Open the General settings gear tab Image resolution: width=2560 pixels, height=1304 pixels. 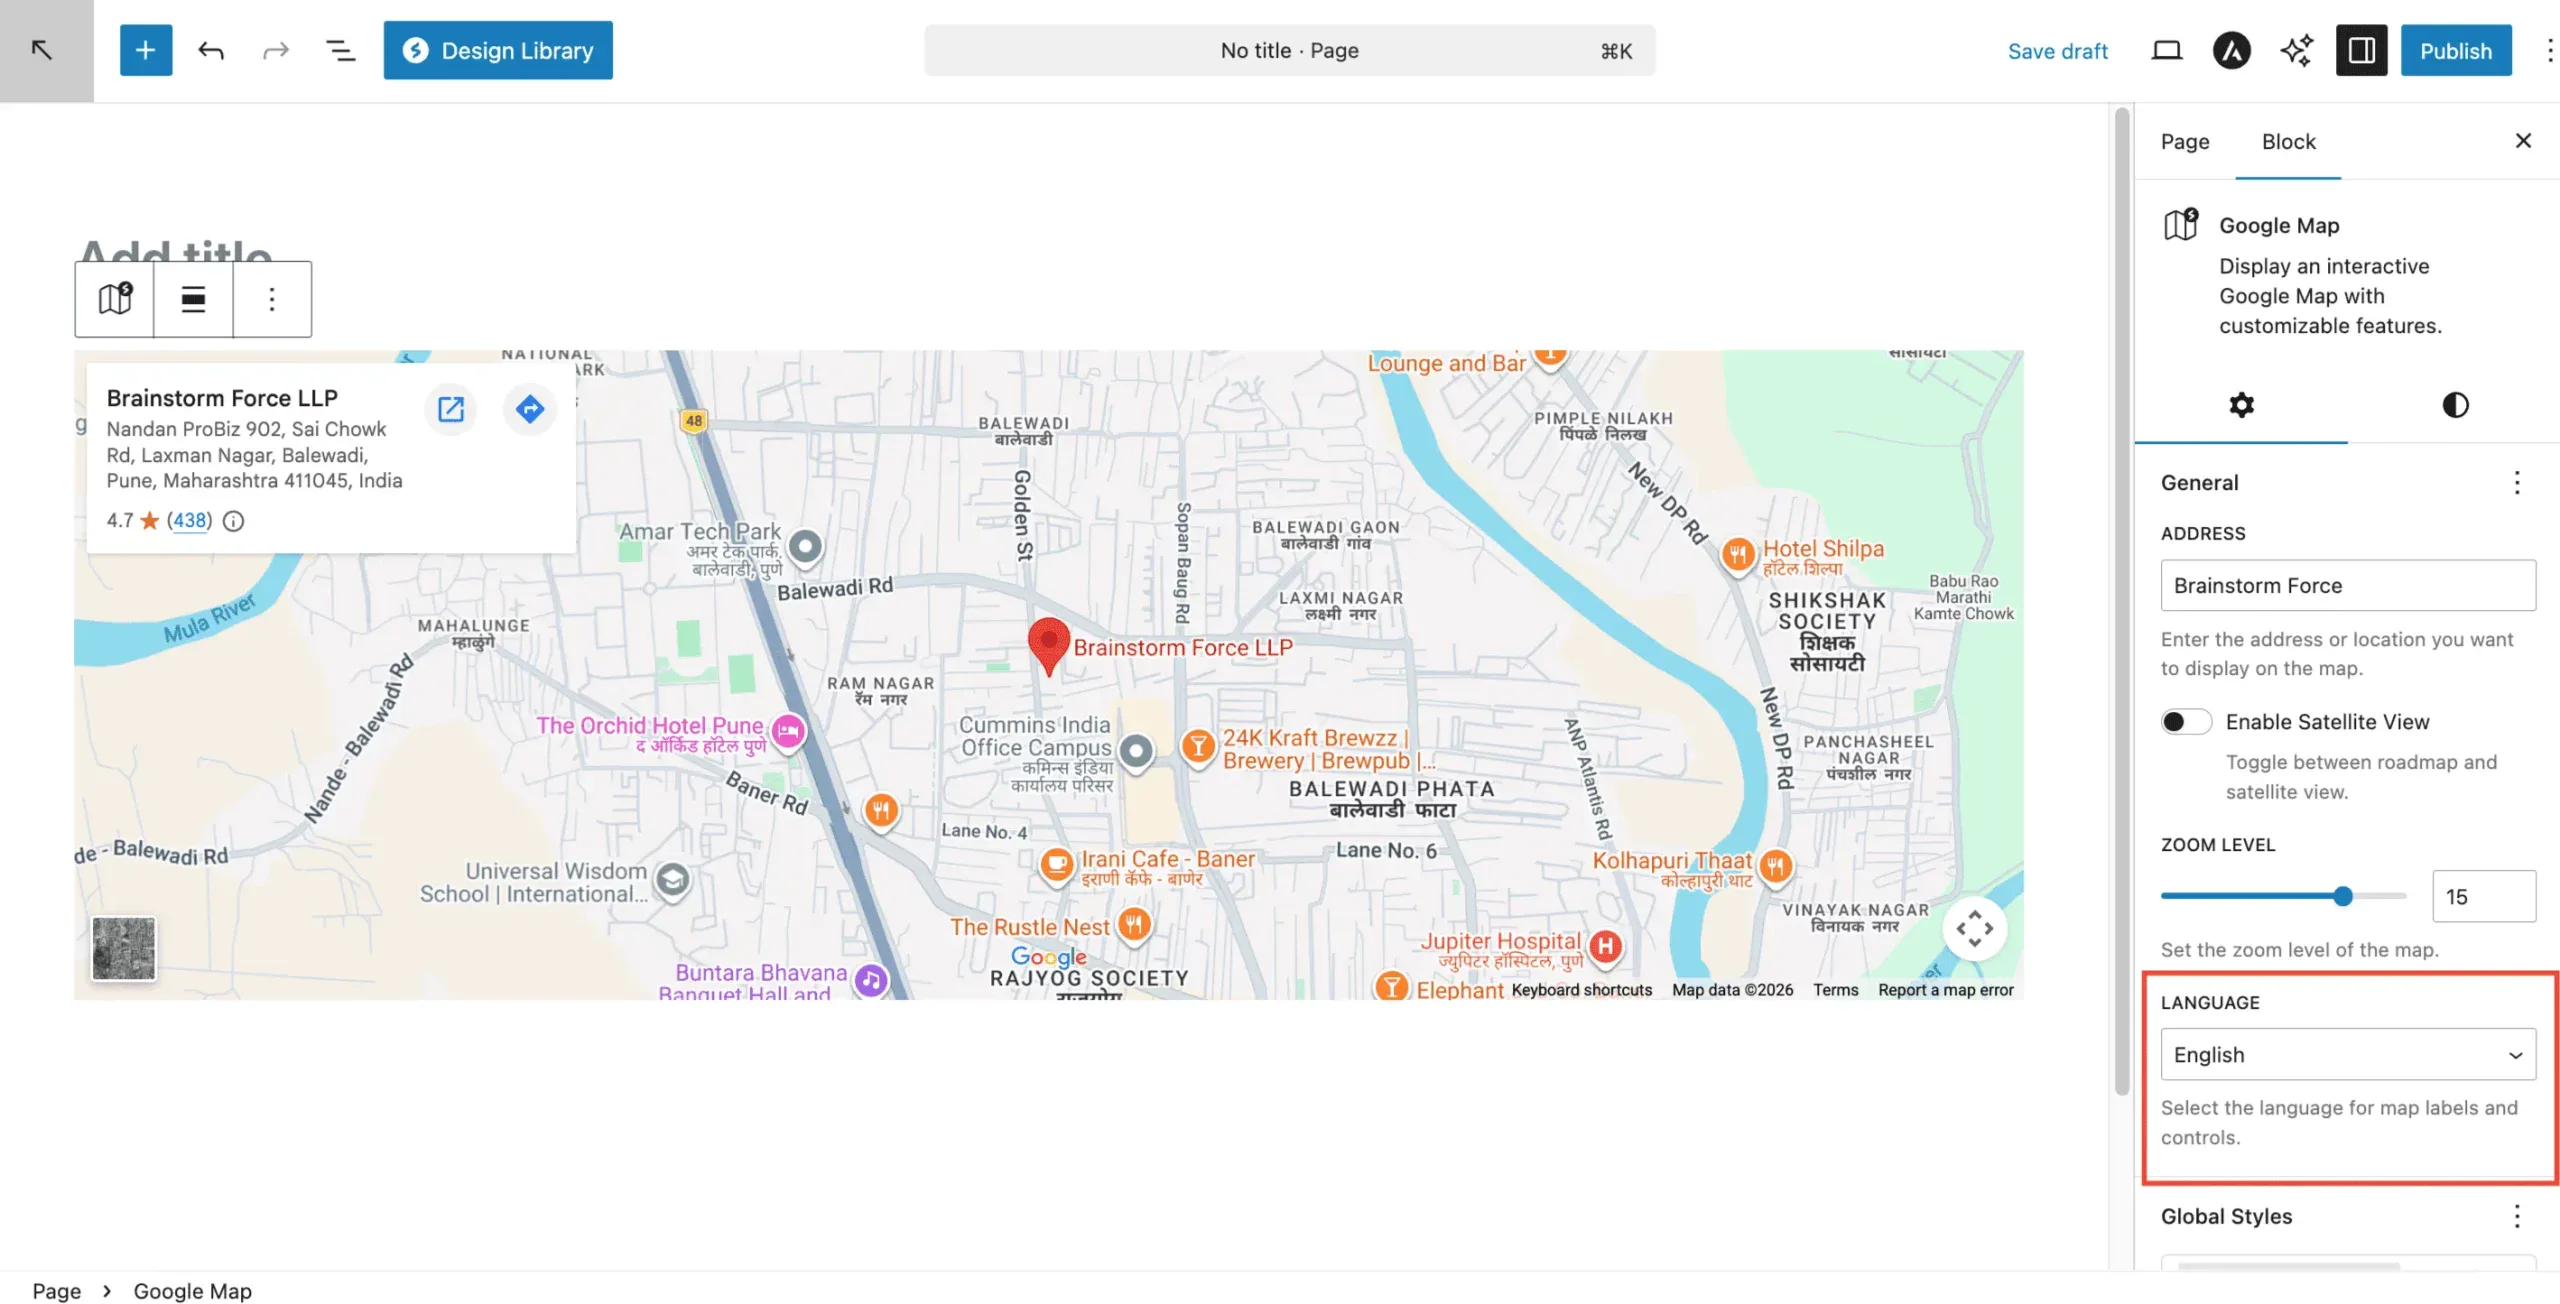pyautogui.click(x=2241, y=405)
